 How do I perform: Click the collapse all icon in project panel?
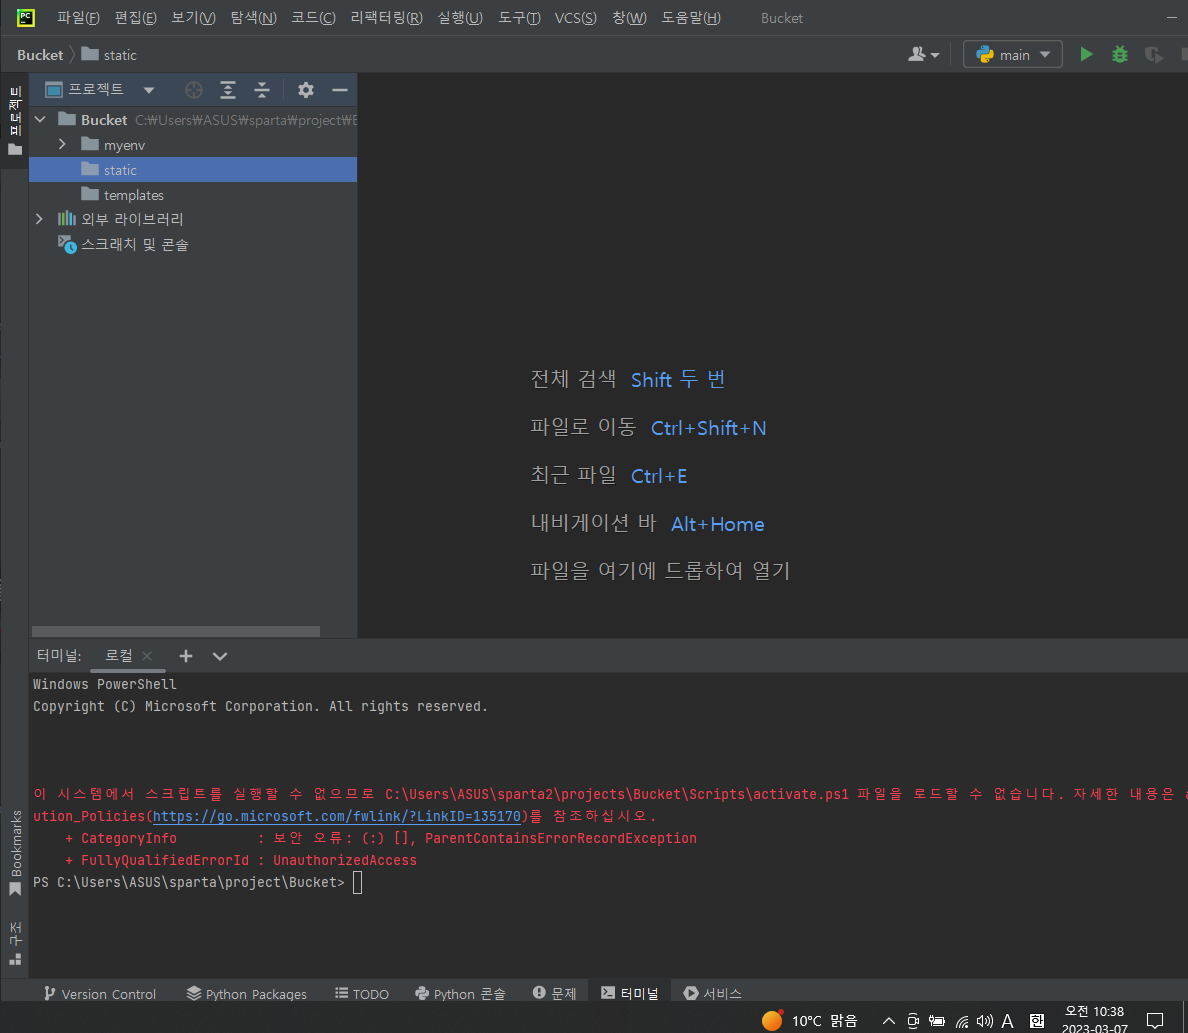click(x=262, y=90)
